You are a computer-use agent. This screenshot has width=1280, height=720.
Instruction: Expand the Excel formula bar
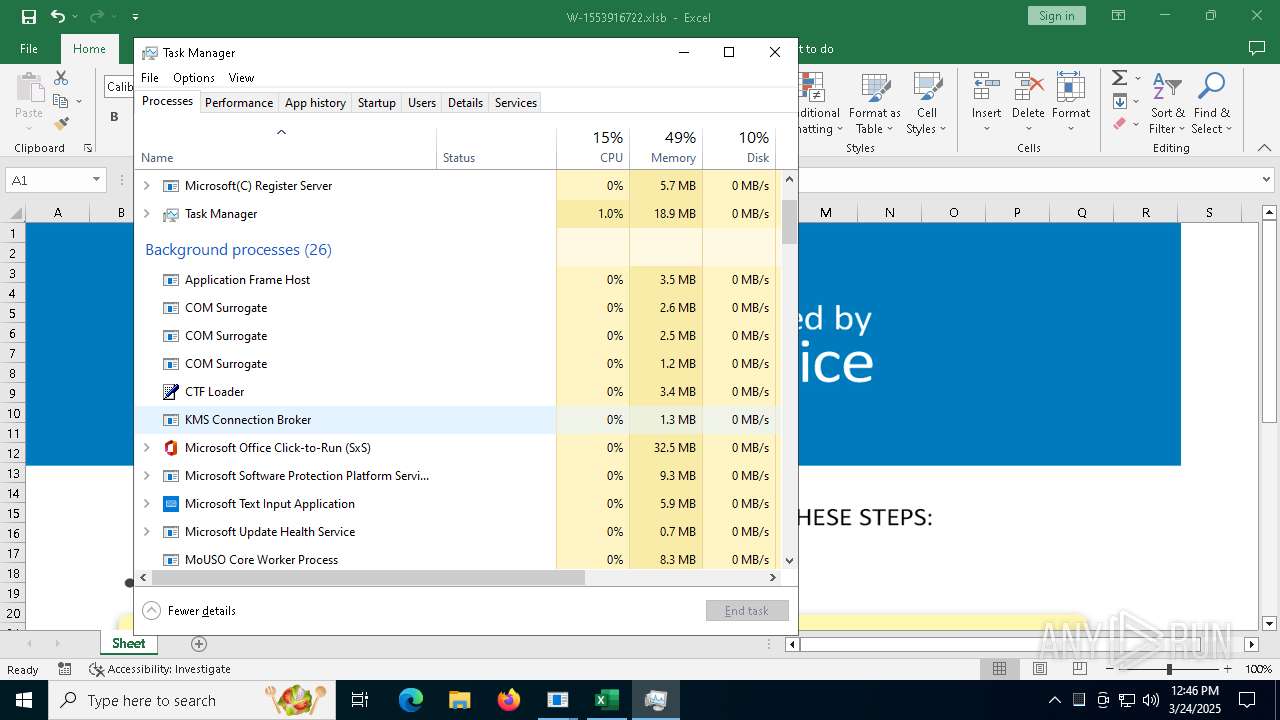pyautogui.click(x=1268, y=180)
